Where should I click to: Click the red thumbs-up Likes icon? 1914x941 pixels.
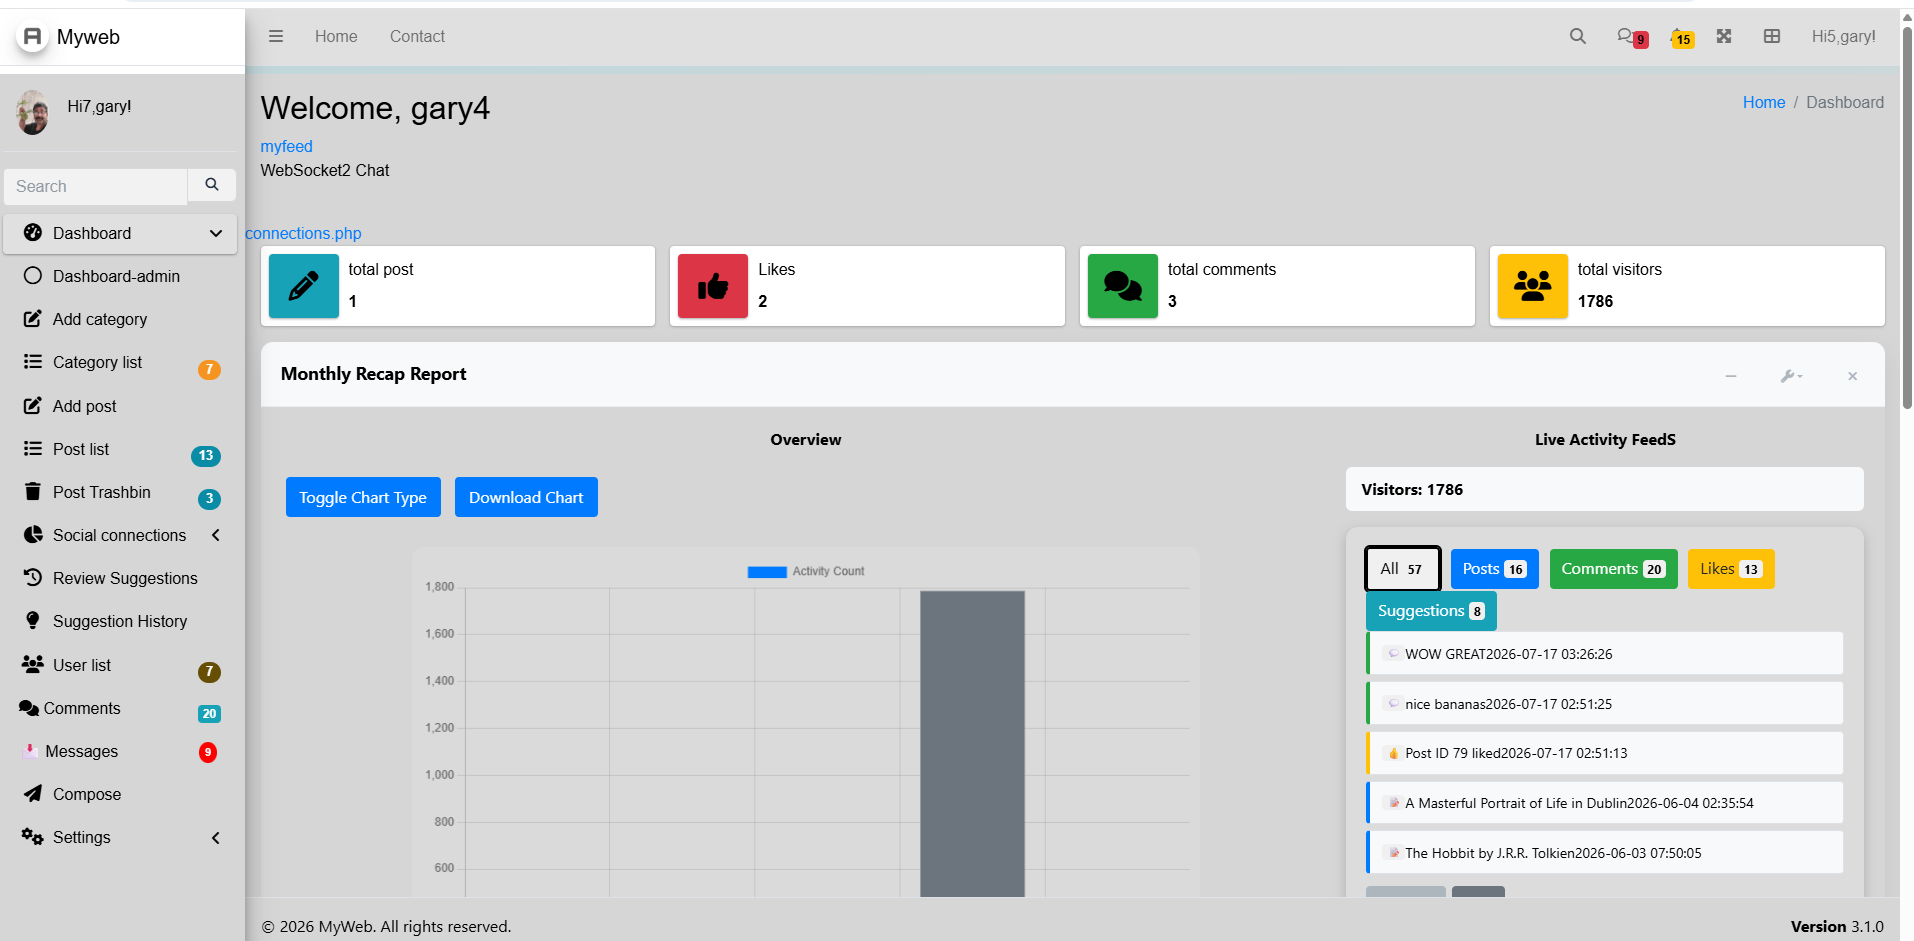coord(713,286)
